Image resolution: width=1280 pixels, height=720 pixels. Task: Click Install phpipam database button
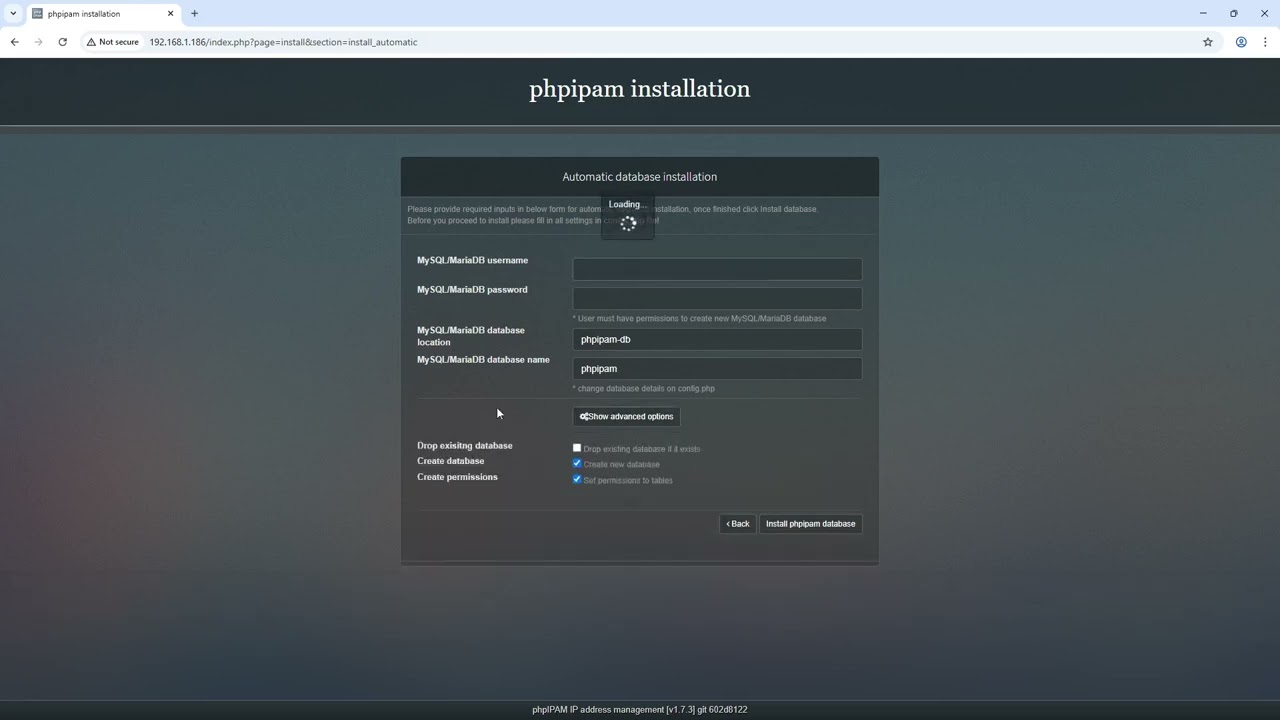click(x=811, y=524)
